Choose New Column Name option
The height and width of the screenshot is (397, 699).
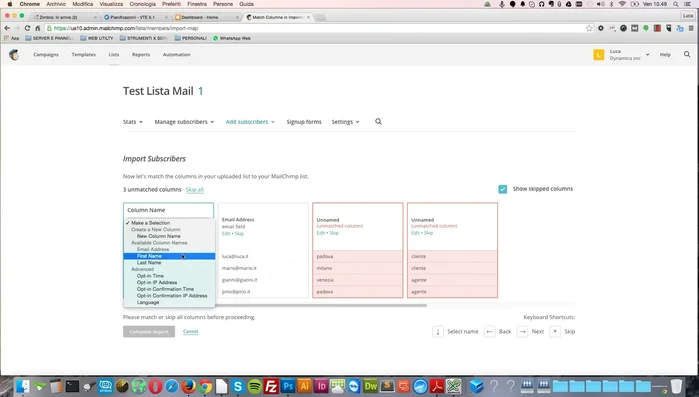coord(169,236)
